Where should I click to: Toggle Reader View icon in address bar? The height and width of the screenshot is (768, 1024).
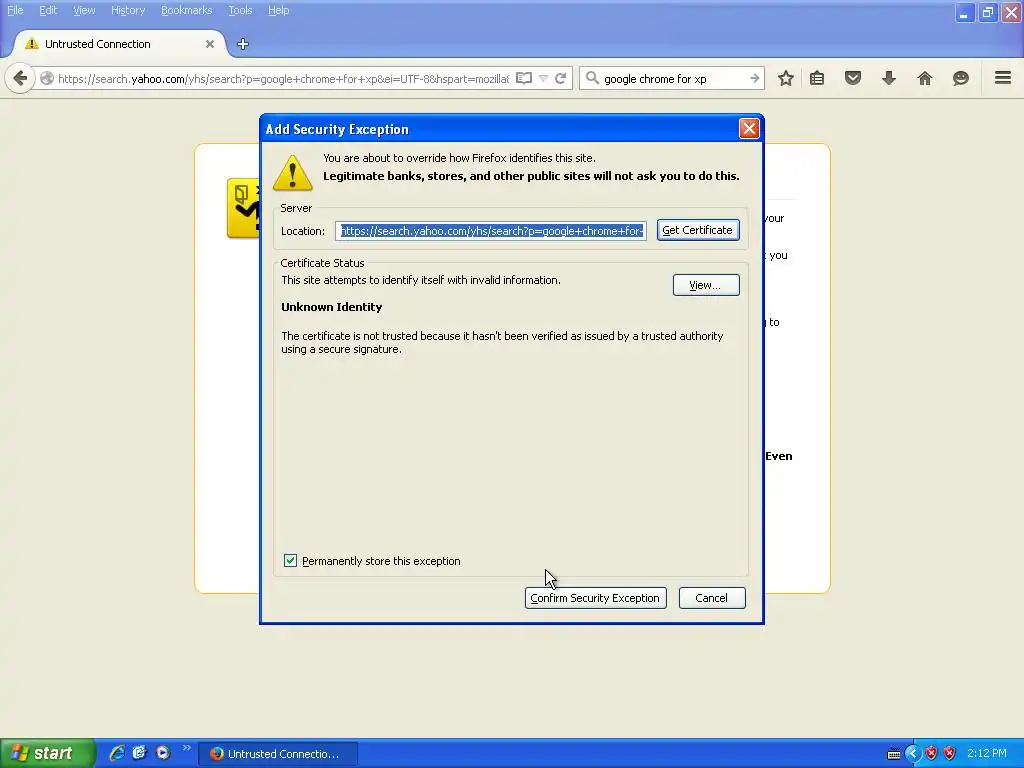point(524,78)
